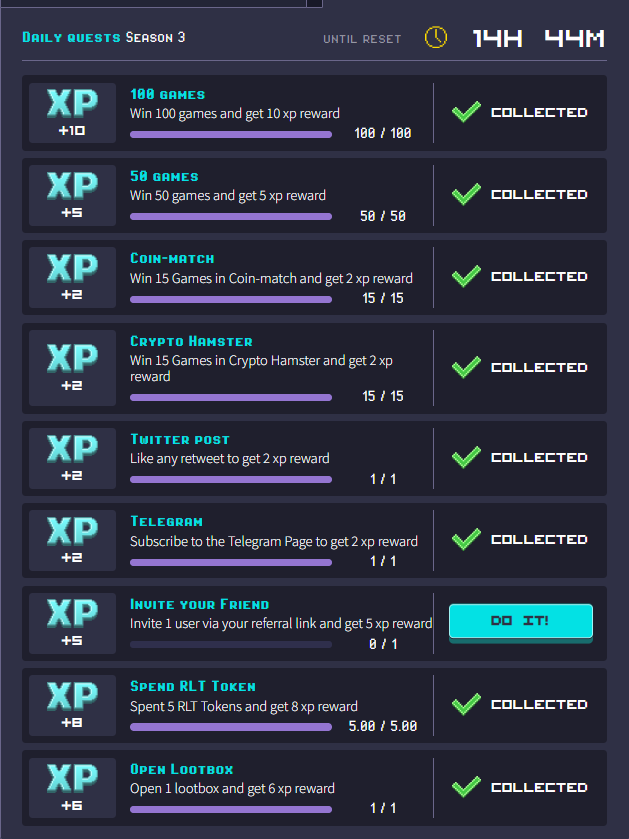Click the 14H 44M reset countdown timer
Image resolution: width=629 pixels, height=839 pixels.
(x=539, y=39)
